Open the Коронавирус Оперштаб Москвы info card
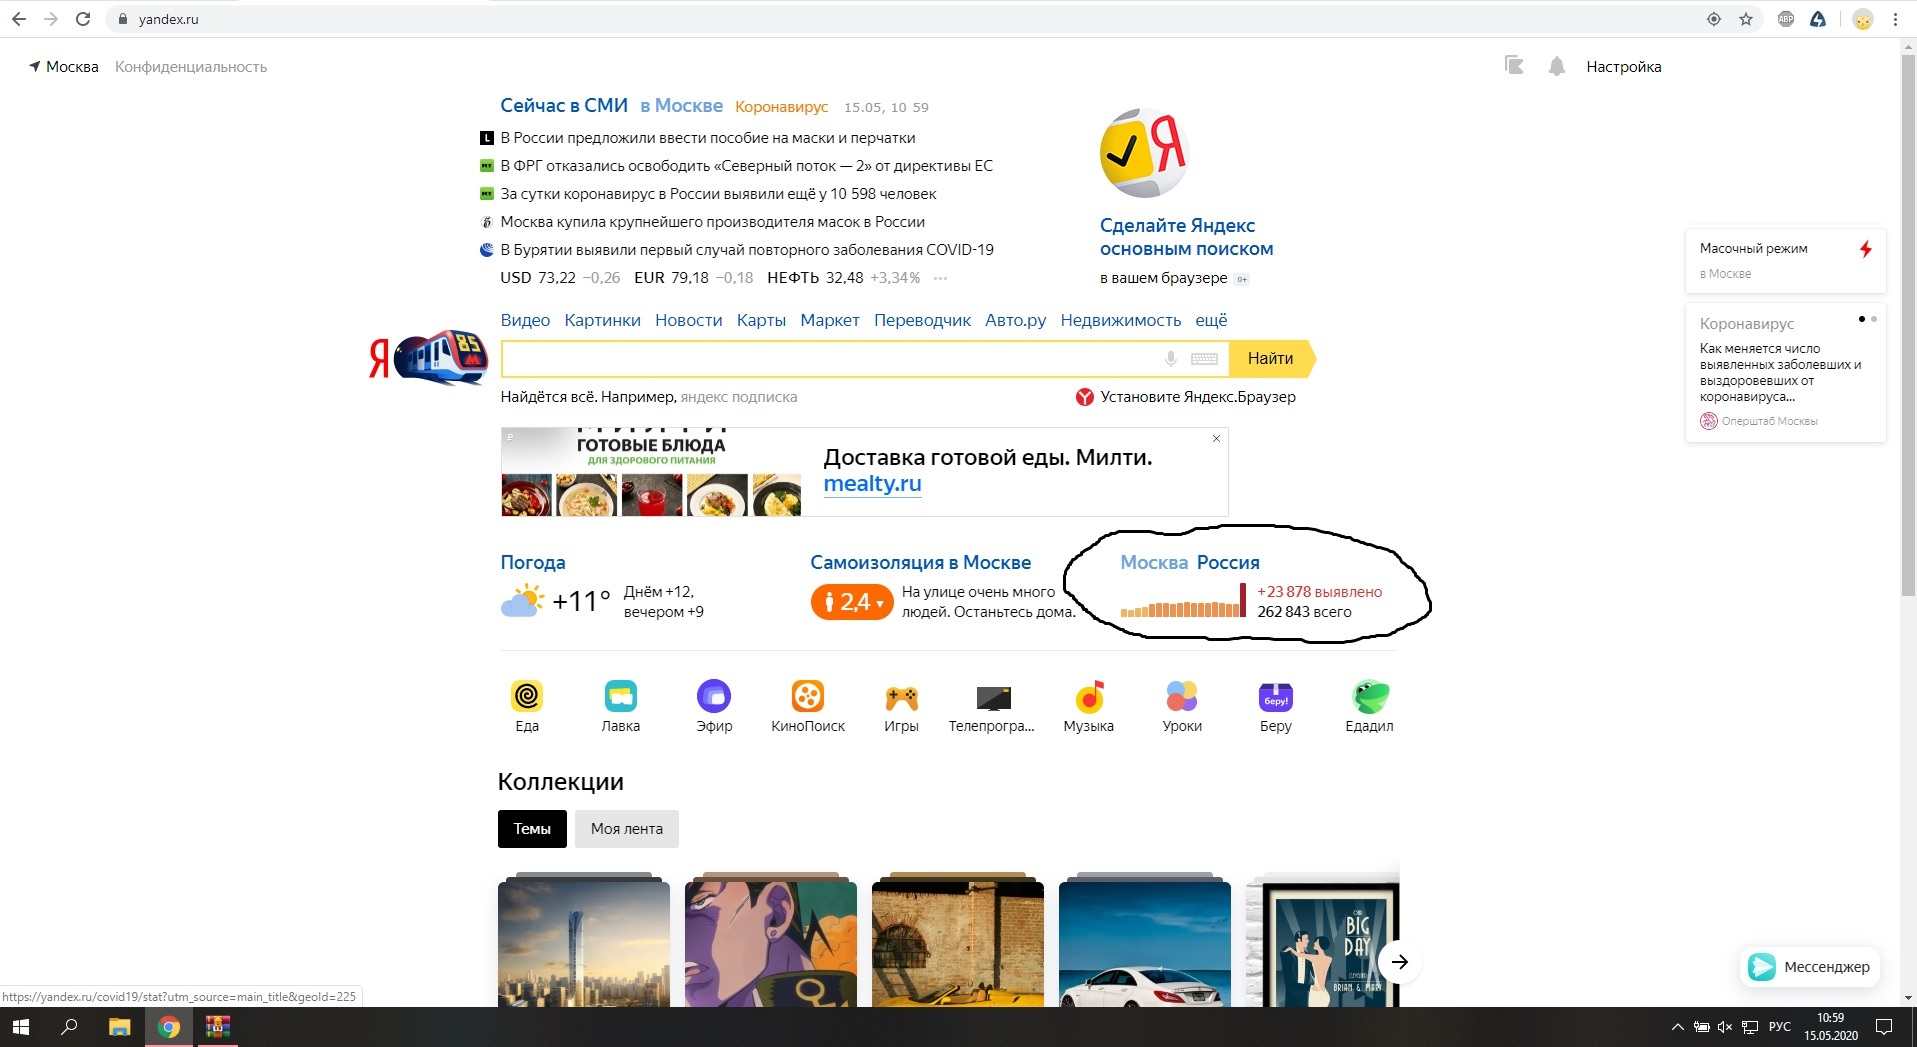 tap(1786, 373)
